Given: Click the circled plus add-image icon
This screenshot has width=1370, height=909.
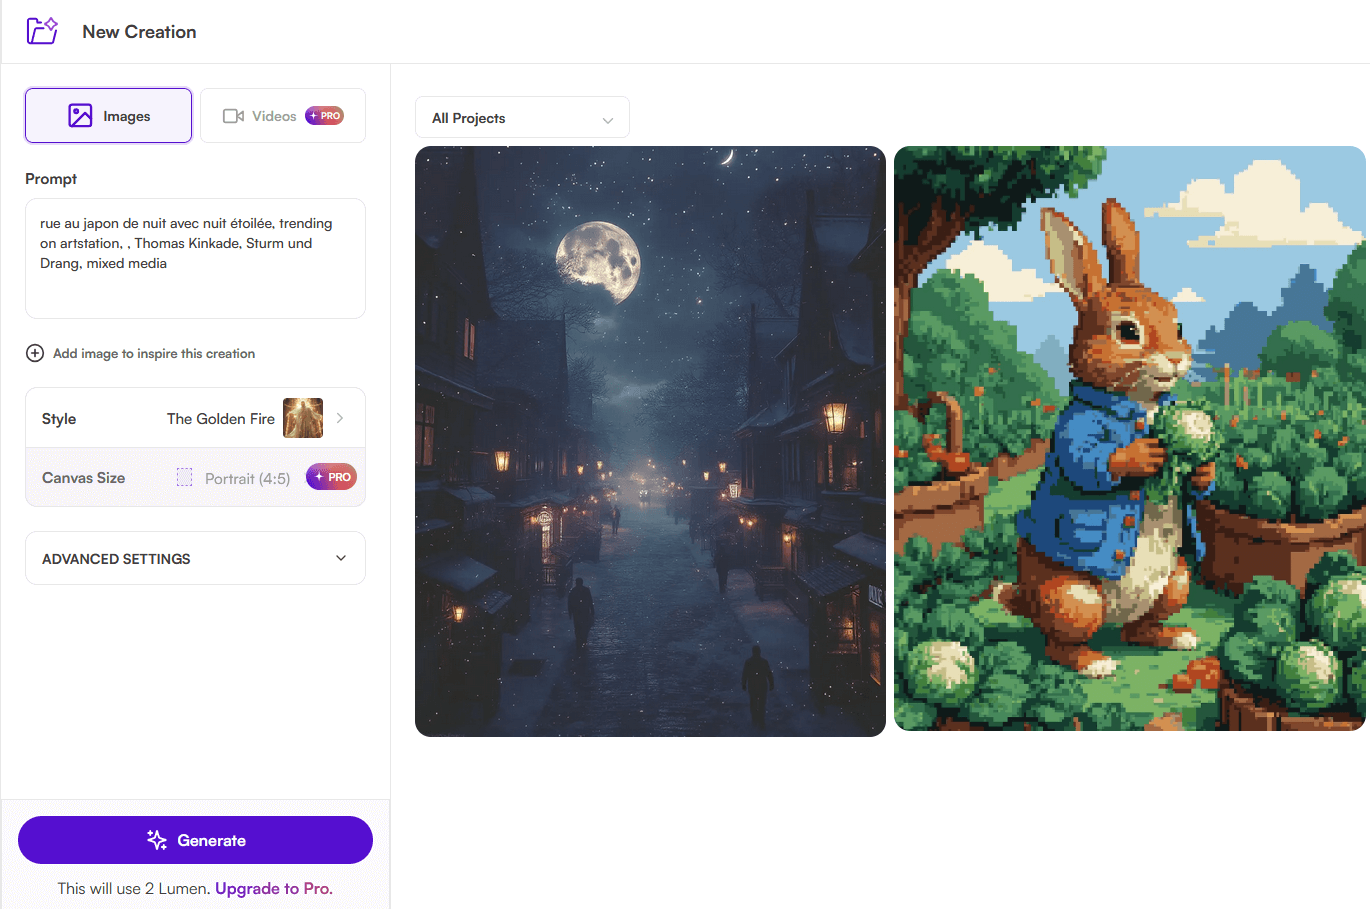Looking at the screenshot, I should click(x=35, y=353).
